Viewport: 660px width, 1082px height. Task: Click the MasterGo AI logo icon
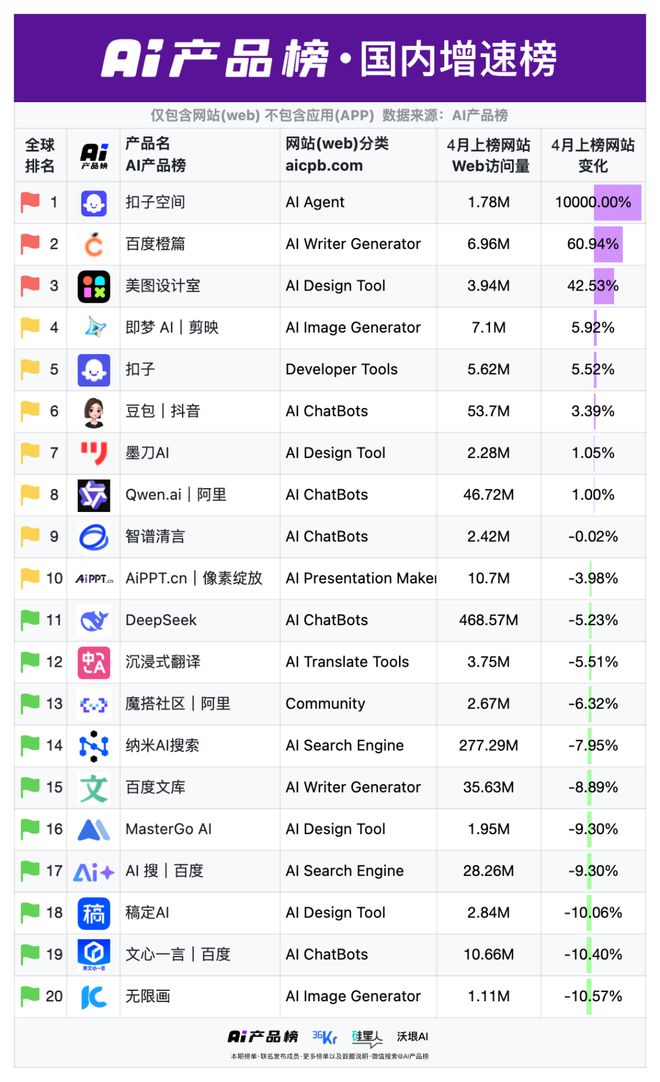tap(93, 829)
